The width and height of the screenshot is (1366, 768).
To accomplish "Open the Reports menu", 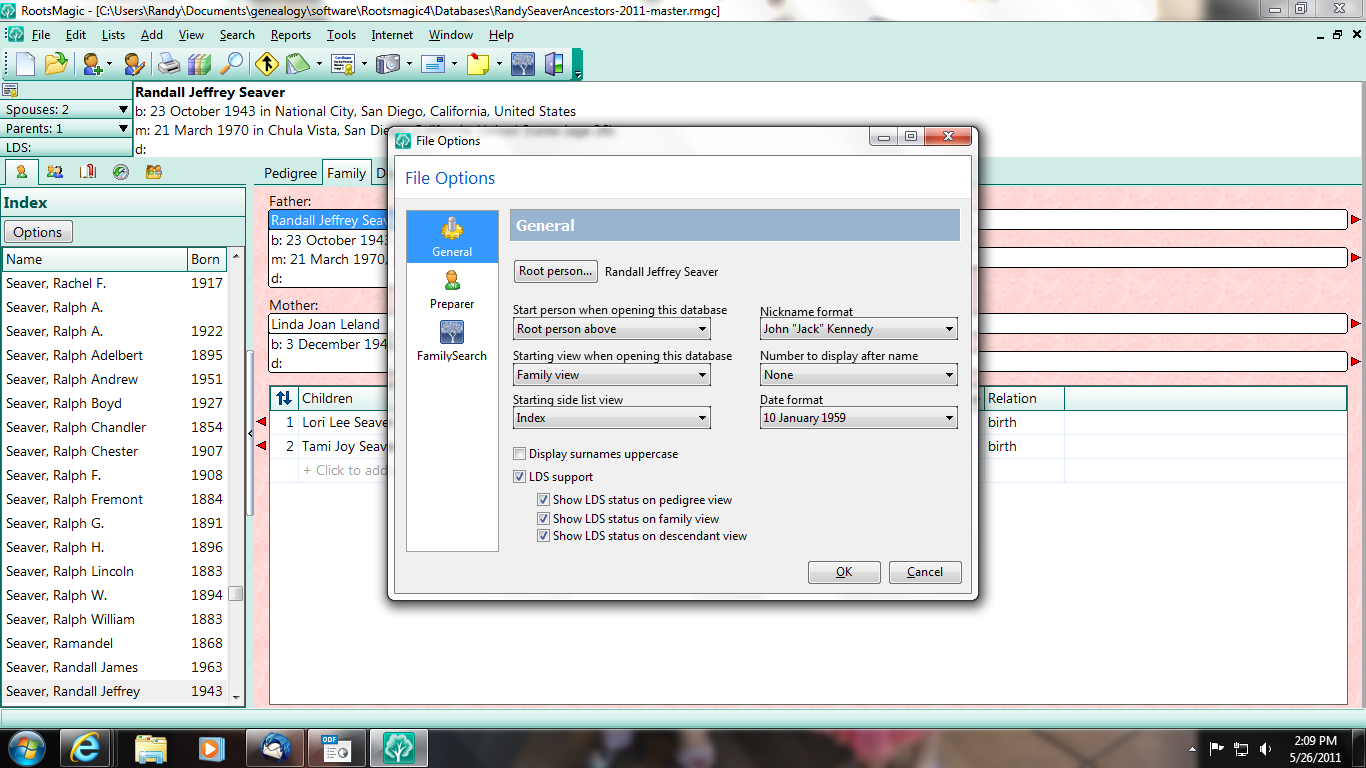I will [291, 35].
